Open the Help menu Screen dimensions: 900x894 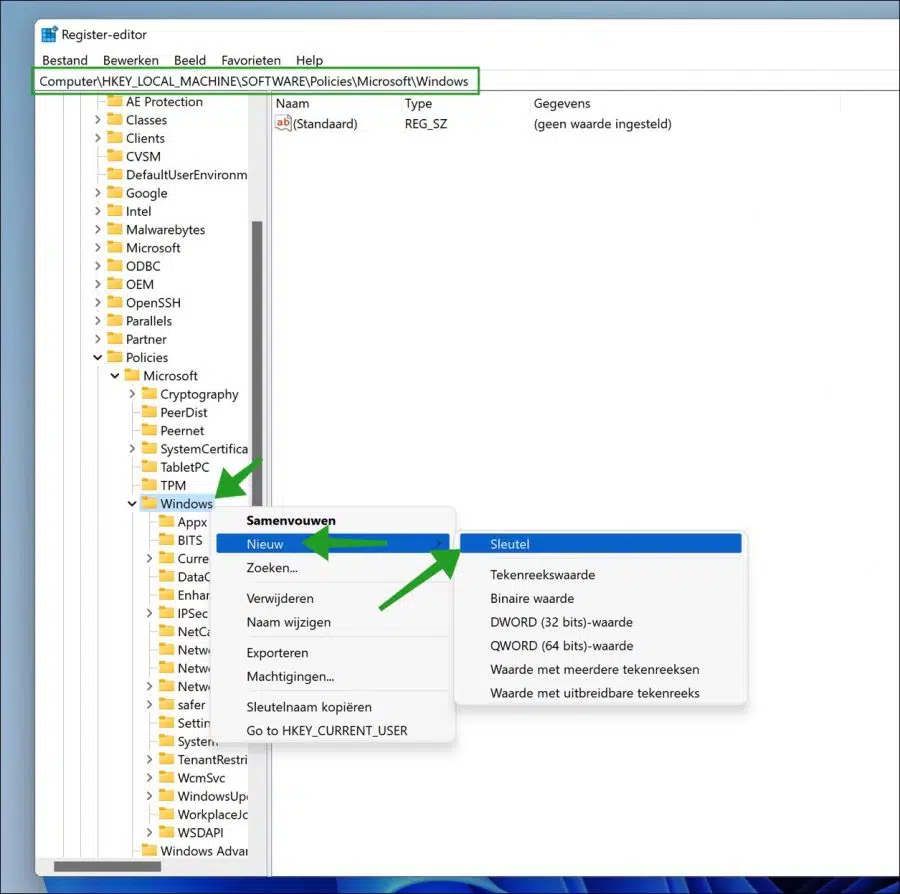coord(309,60)
